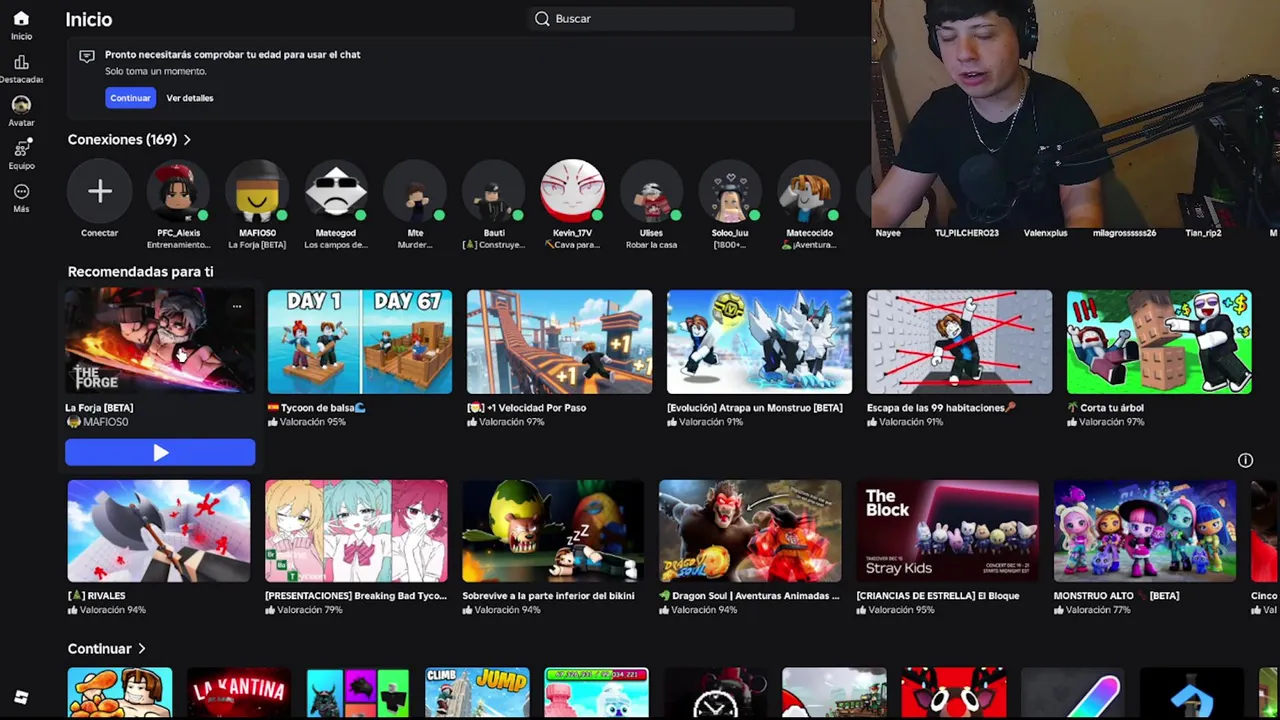Open Soloo_luu avatar
The width and height of the screenshot is (1280, 720).
pyautogui.click(x=730, y=191)
